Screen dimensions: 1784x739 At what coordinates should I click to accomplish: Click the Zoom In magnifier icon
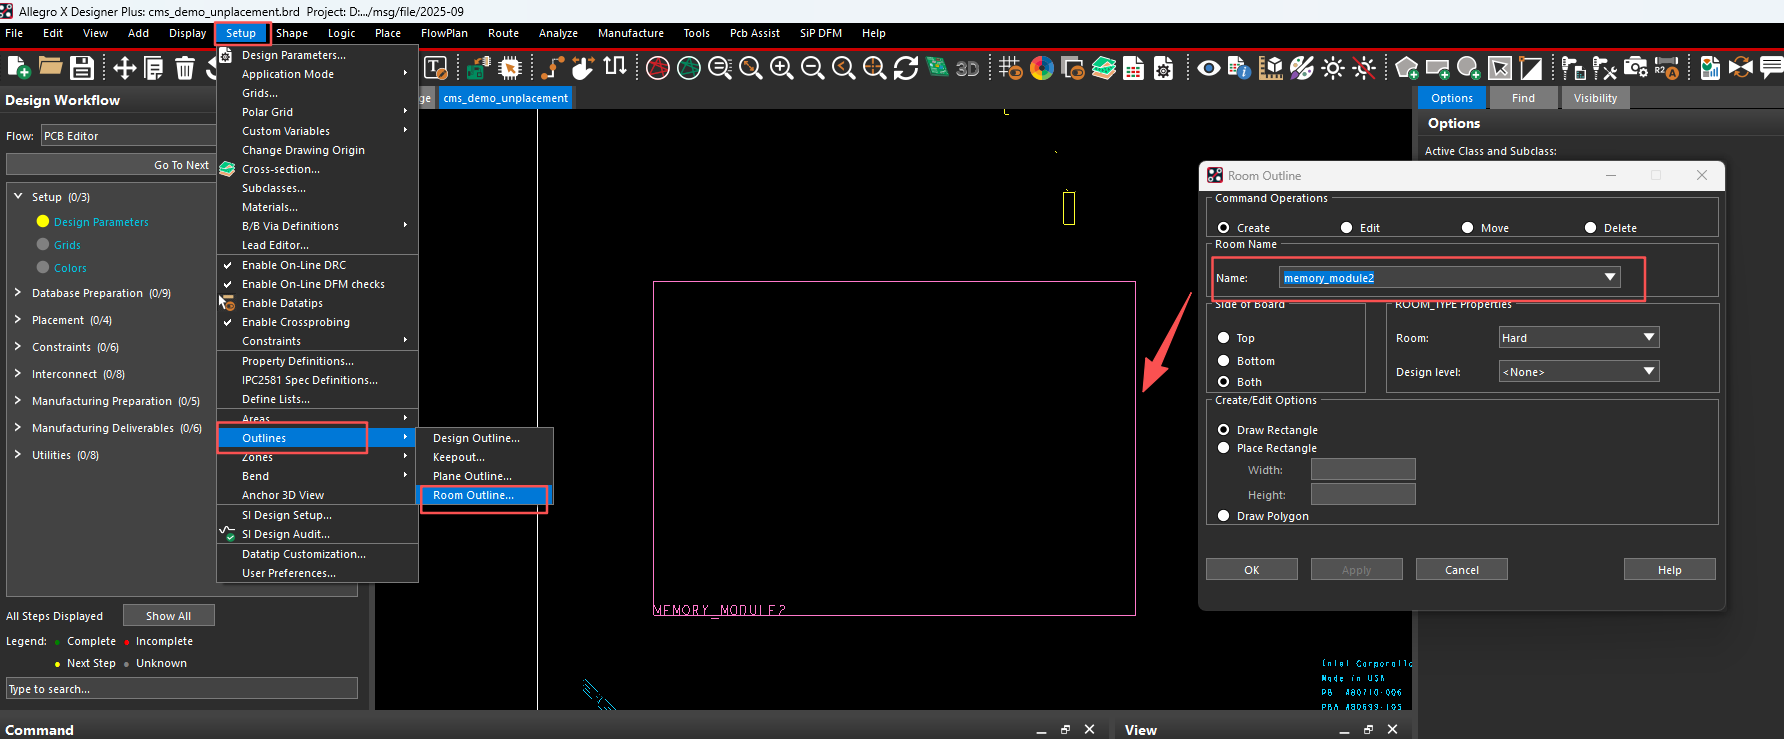pyautogui.click(x=781, y=68)
